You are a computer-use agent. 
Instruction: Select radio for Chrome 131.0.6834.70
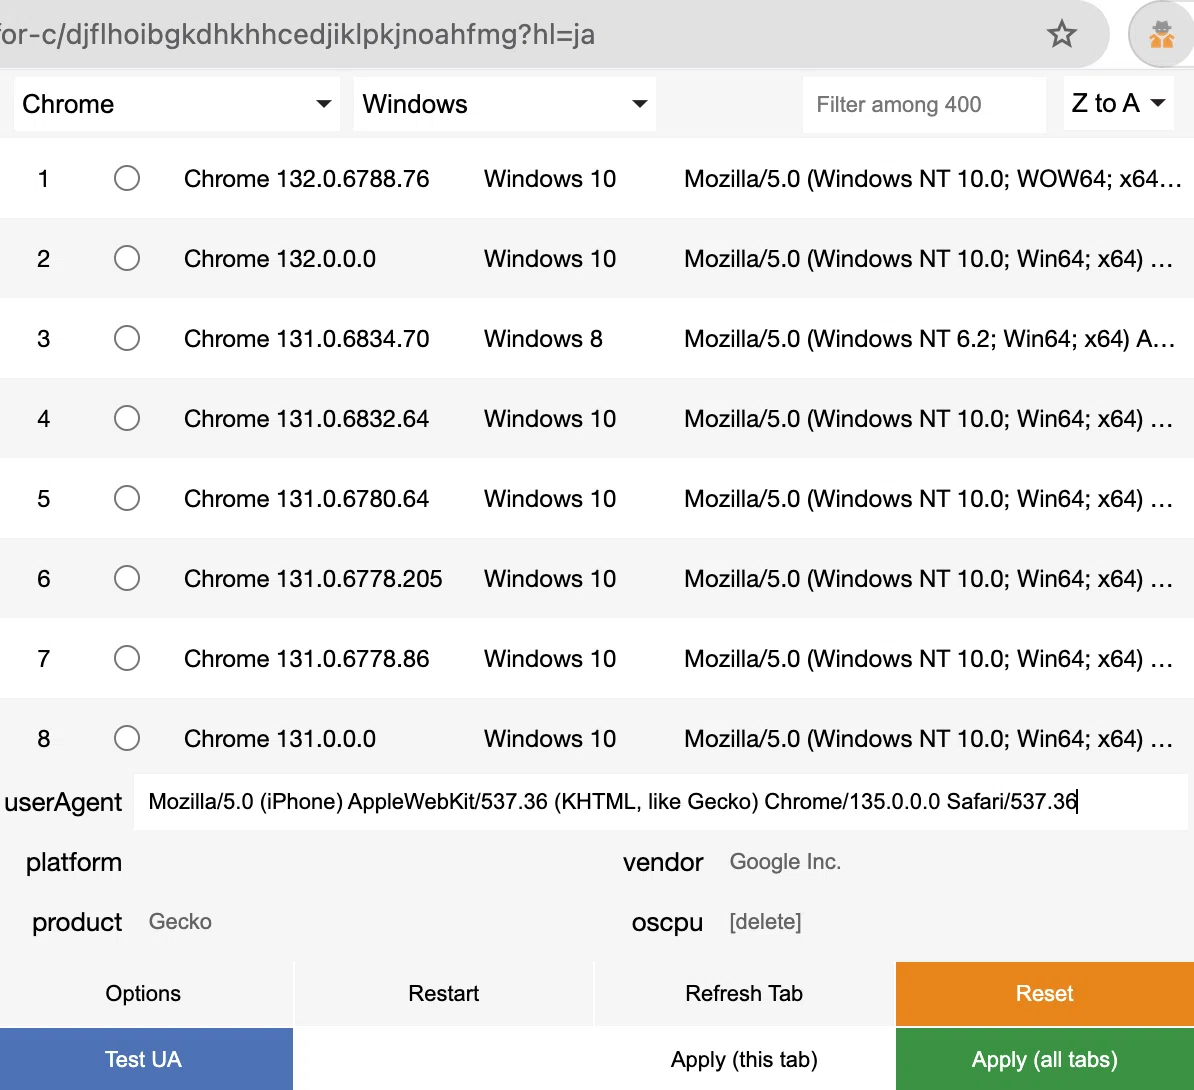tap(127, 338)
